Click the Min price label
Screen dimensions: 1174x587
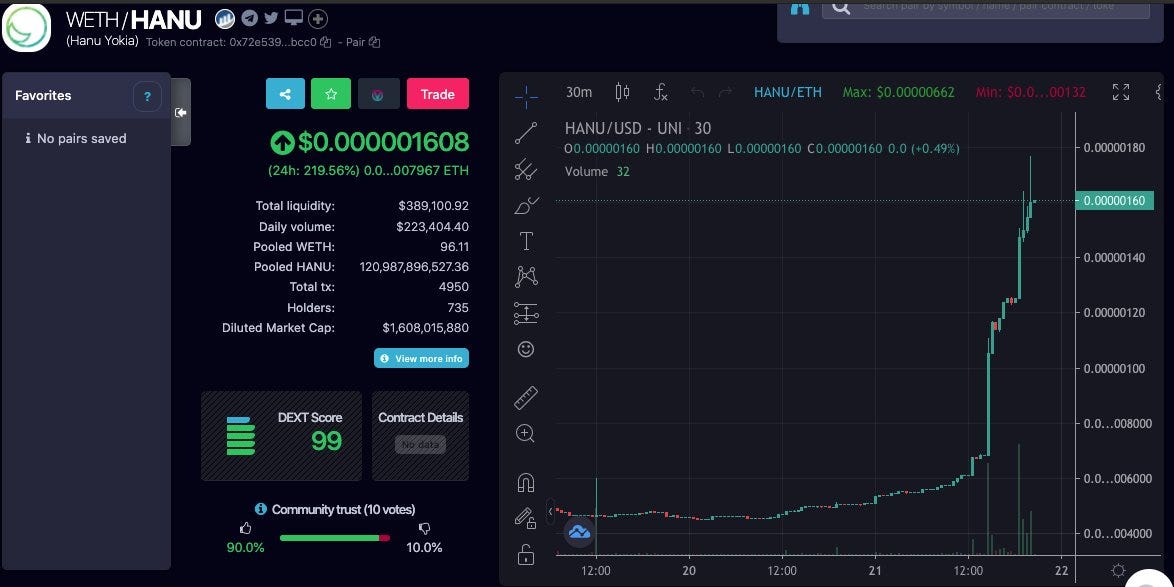[1031, 93]
